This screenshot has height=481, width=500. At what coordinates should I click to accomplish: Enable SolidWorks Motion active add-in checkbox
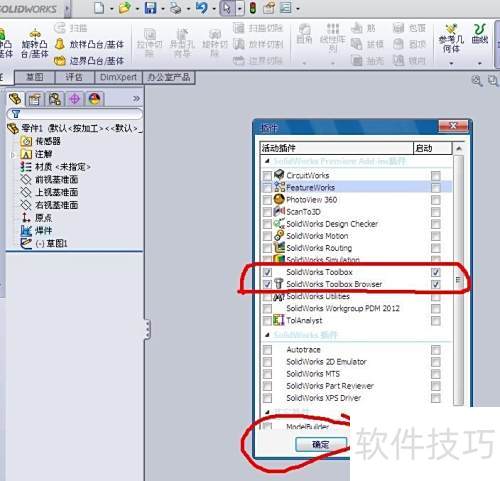(267, 236)
